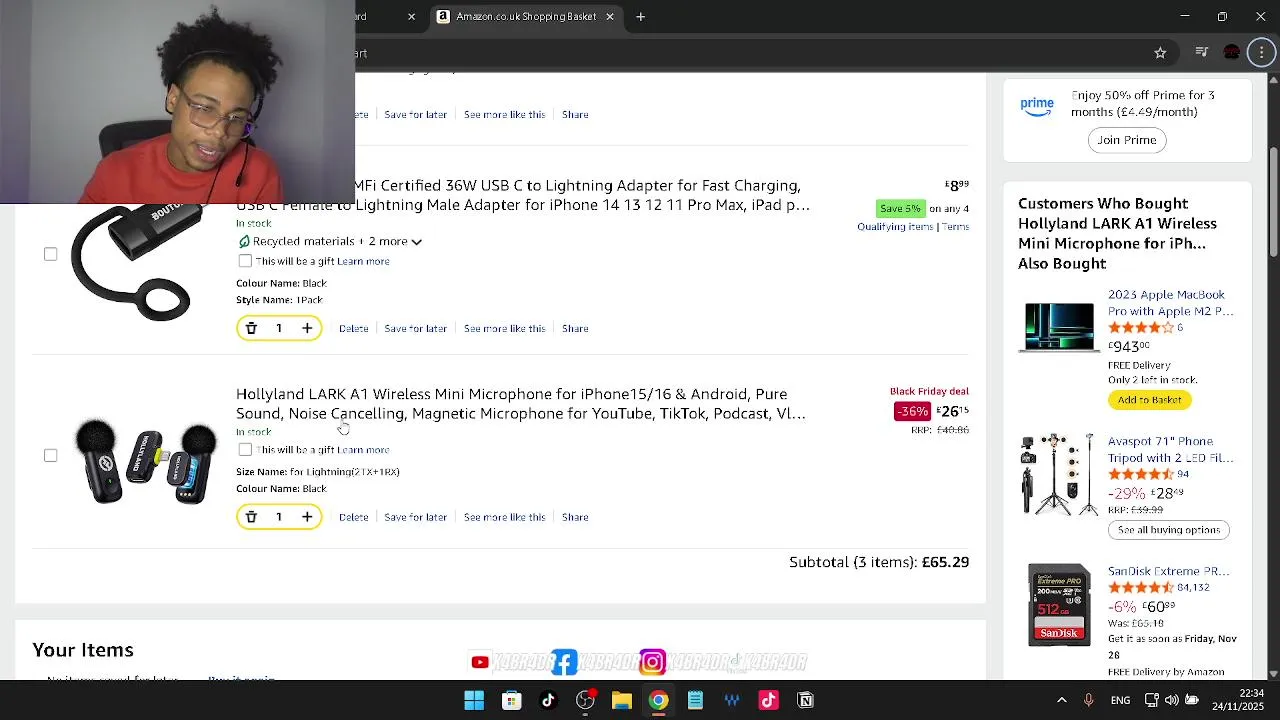
Task: Click the Save 5% green badge
Action: (900, 208)
